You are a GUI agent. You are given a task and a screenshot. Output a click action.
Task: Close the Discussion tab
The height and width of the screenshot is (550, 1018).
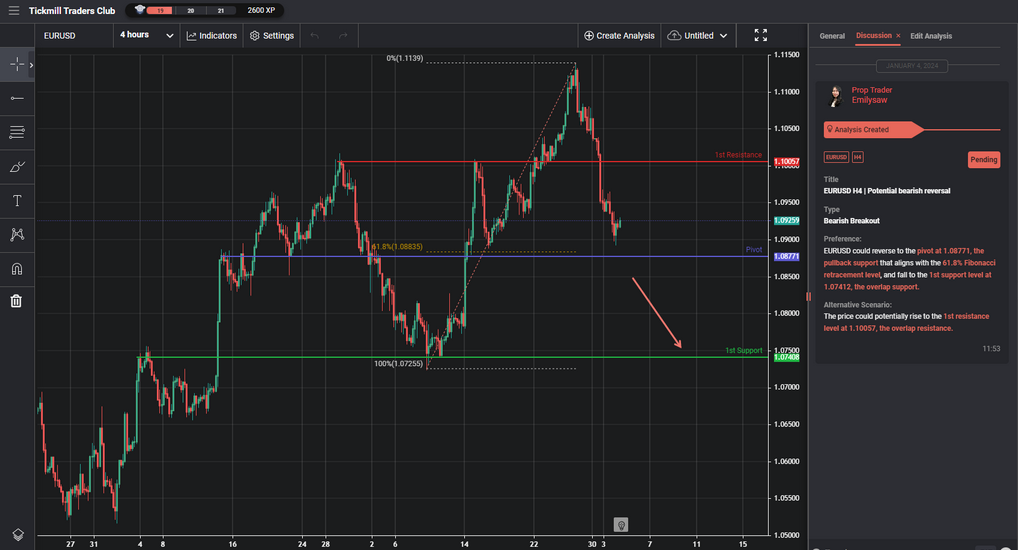898,36
